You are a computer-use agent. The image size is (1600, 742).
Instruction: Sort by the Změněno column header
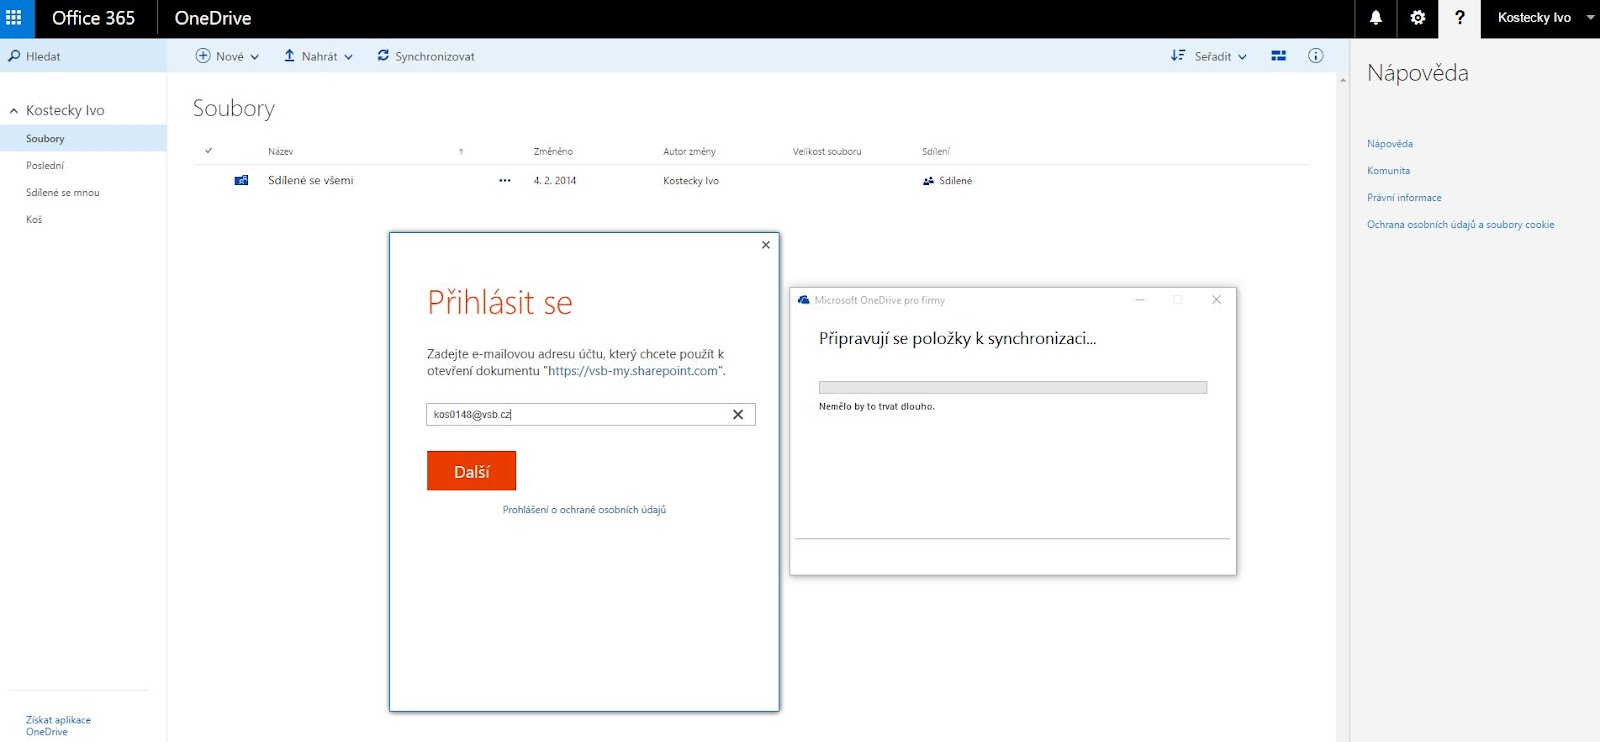click(x=553, y=152)
